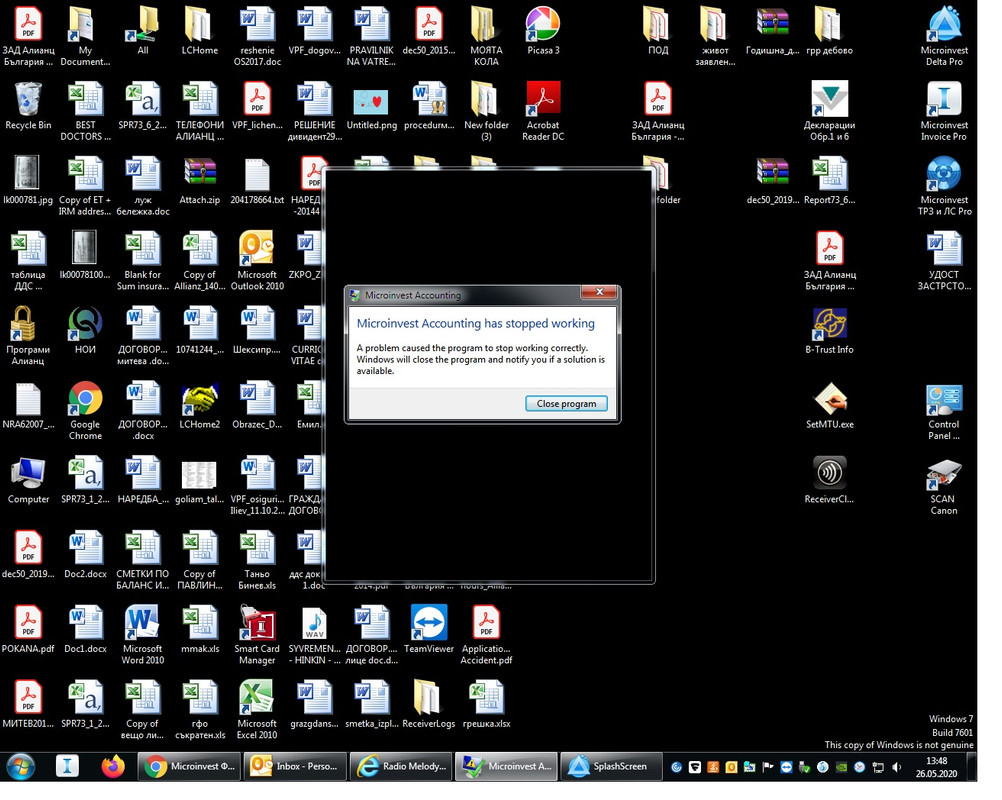The image size is (1002, 800).
Task: Switch to Outlook Inbox taskbar window
Action: tap(295, 766)
